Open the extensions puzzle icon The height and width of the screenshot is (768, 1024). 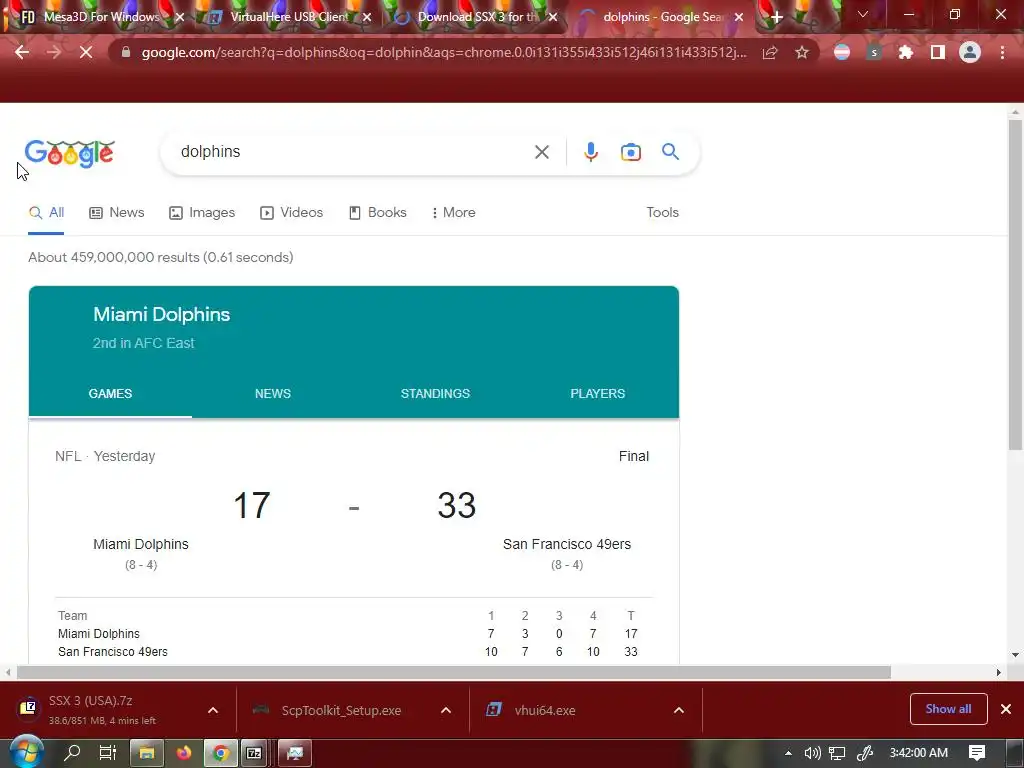coord(905,52)
